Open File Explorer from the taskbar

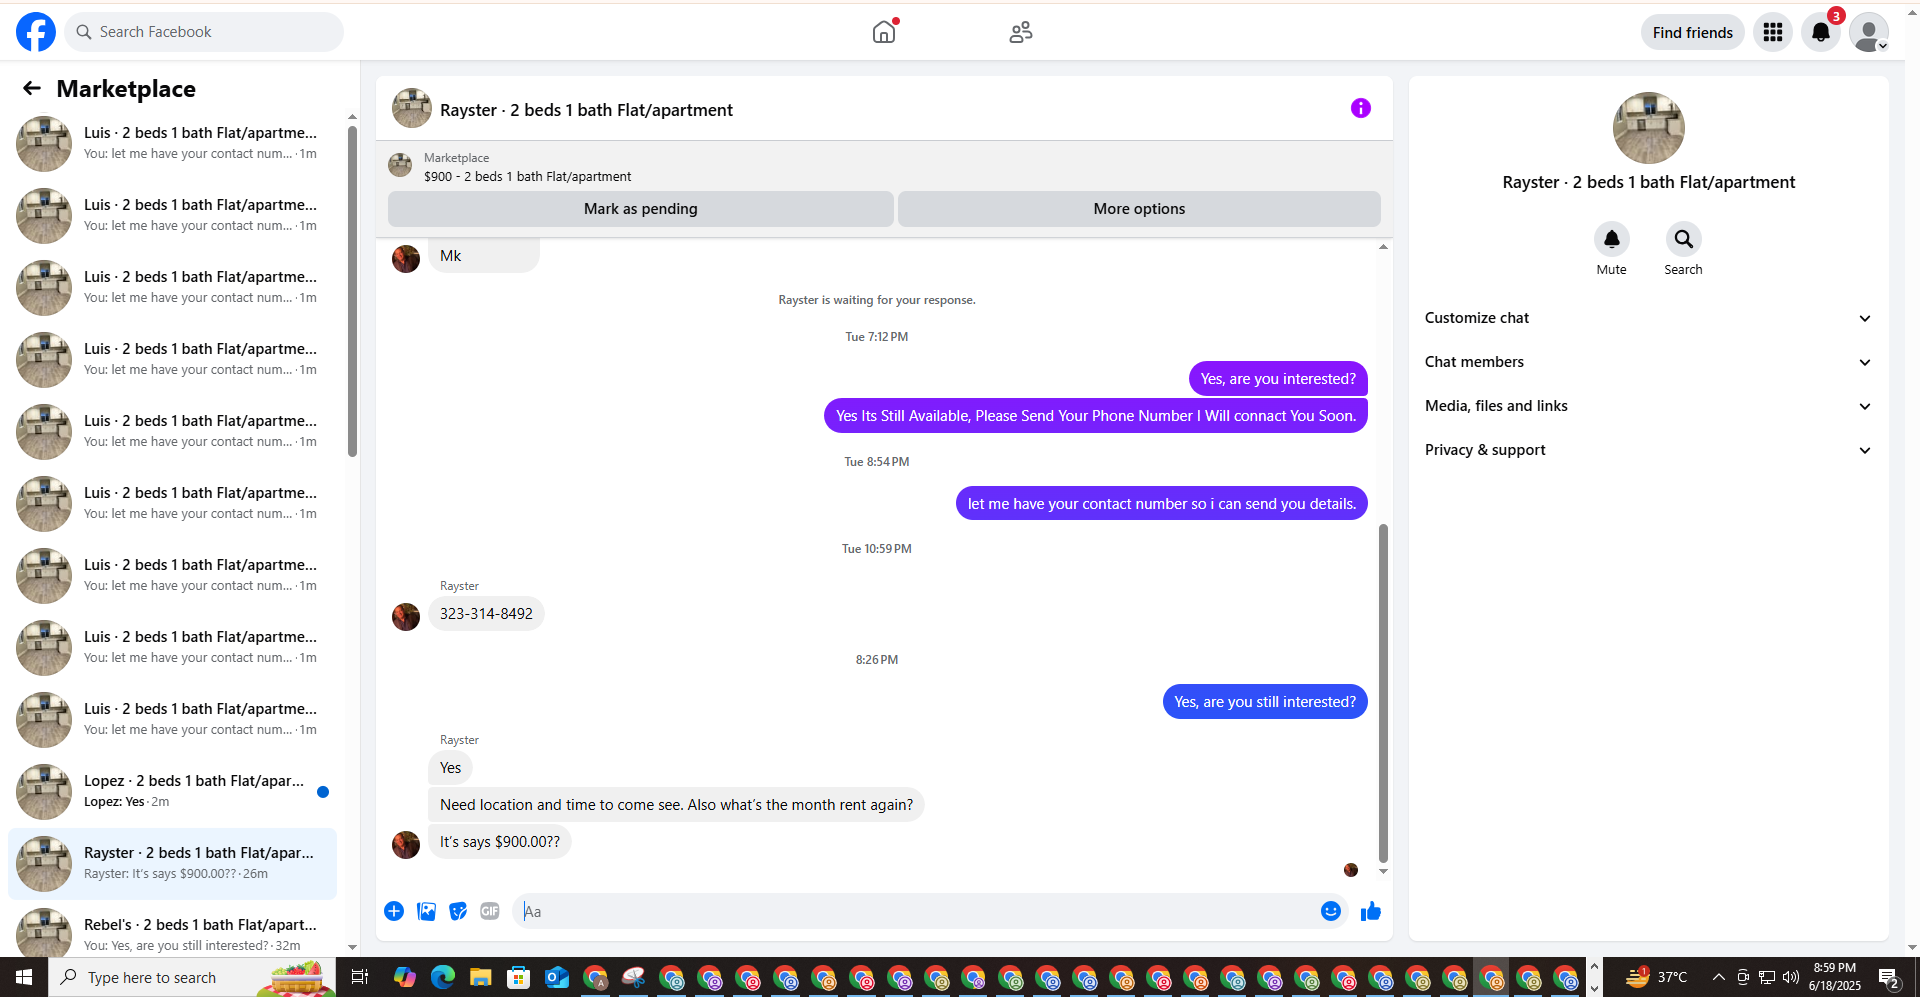coord(481,977)
